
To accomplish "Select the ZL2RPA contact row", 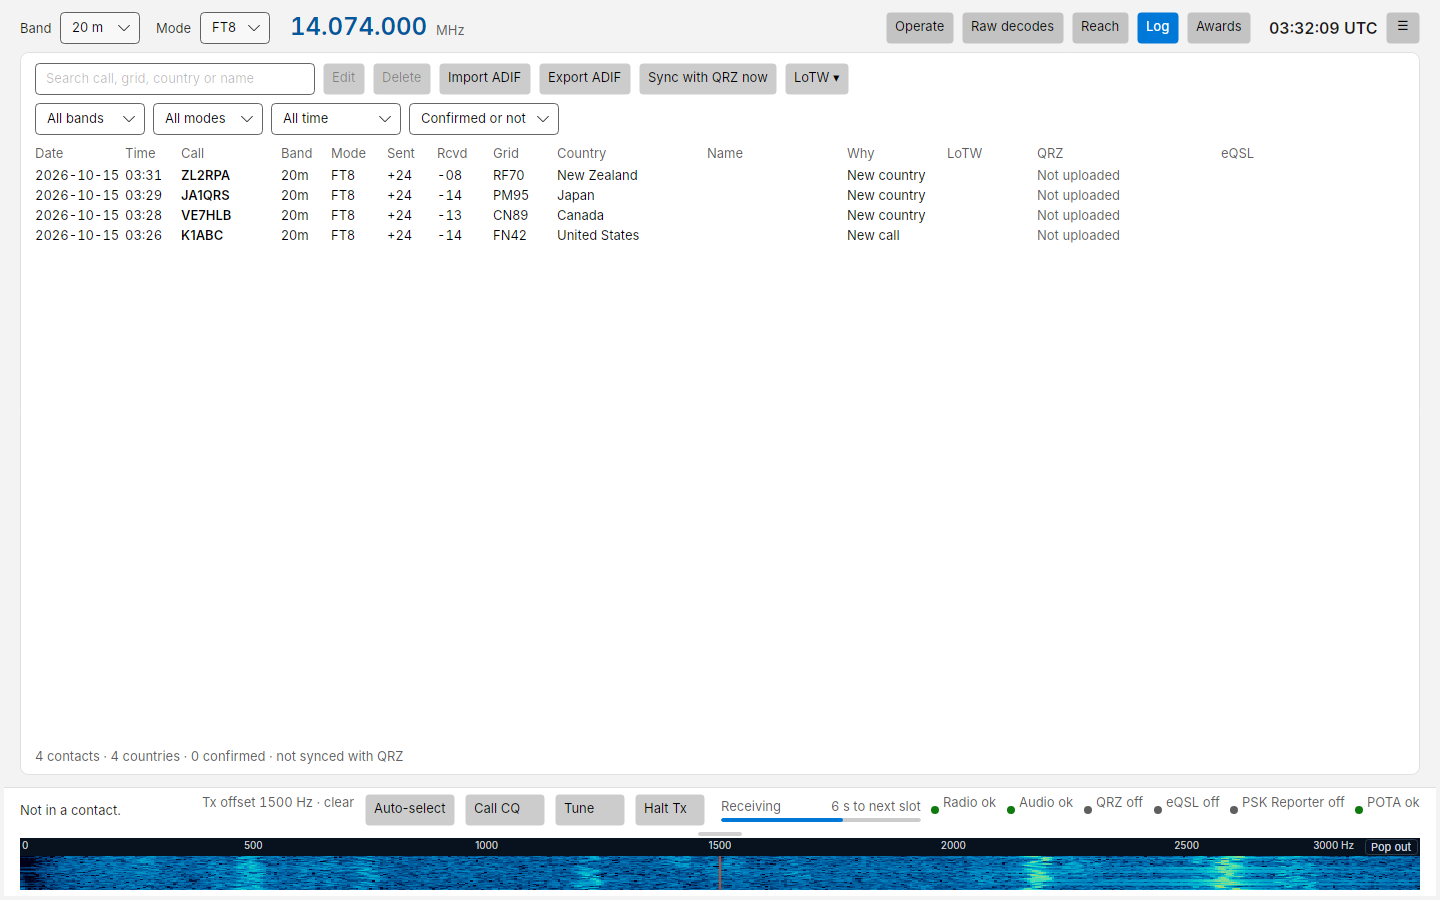I will 720,175.
